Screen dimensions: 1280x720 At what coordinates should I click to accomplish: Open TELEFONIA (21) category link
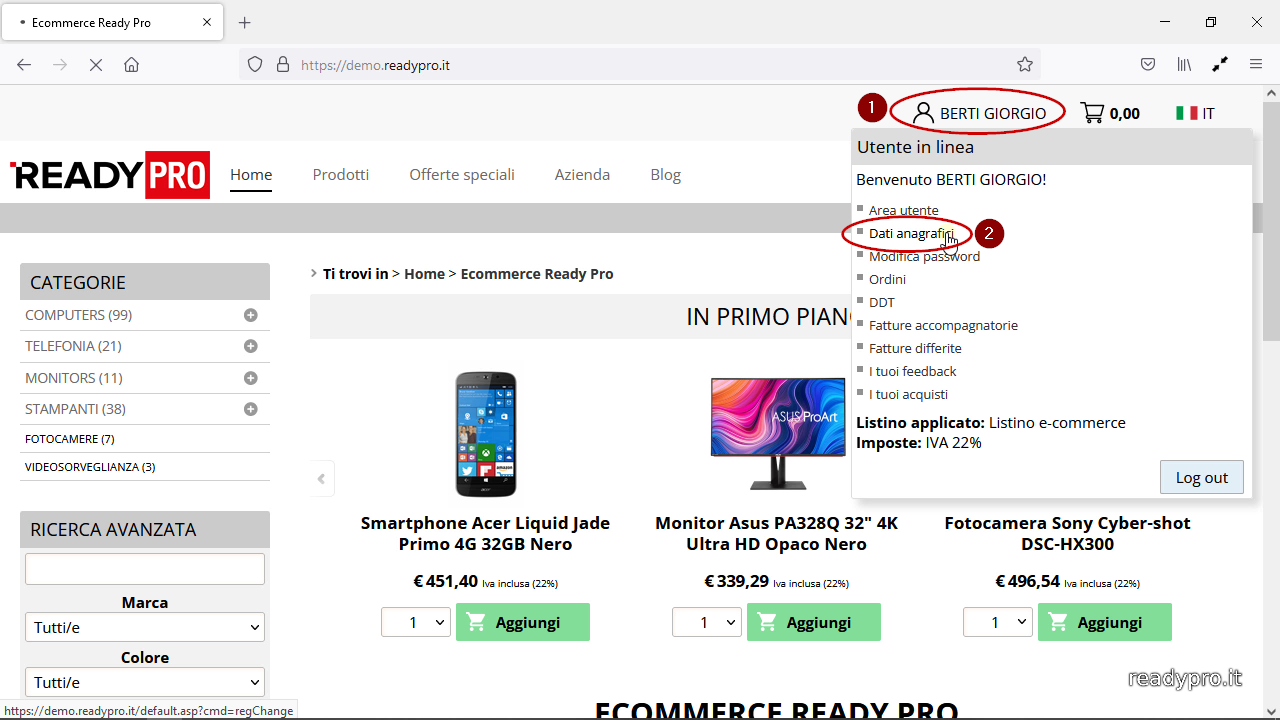(x=73, y=346)
